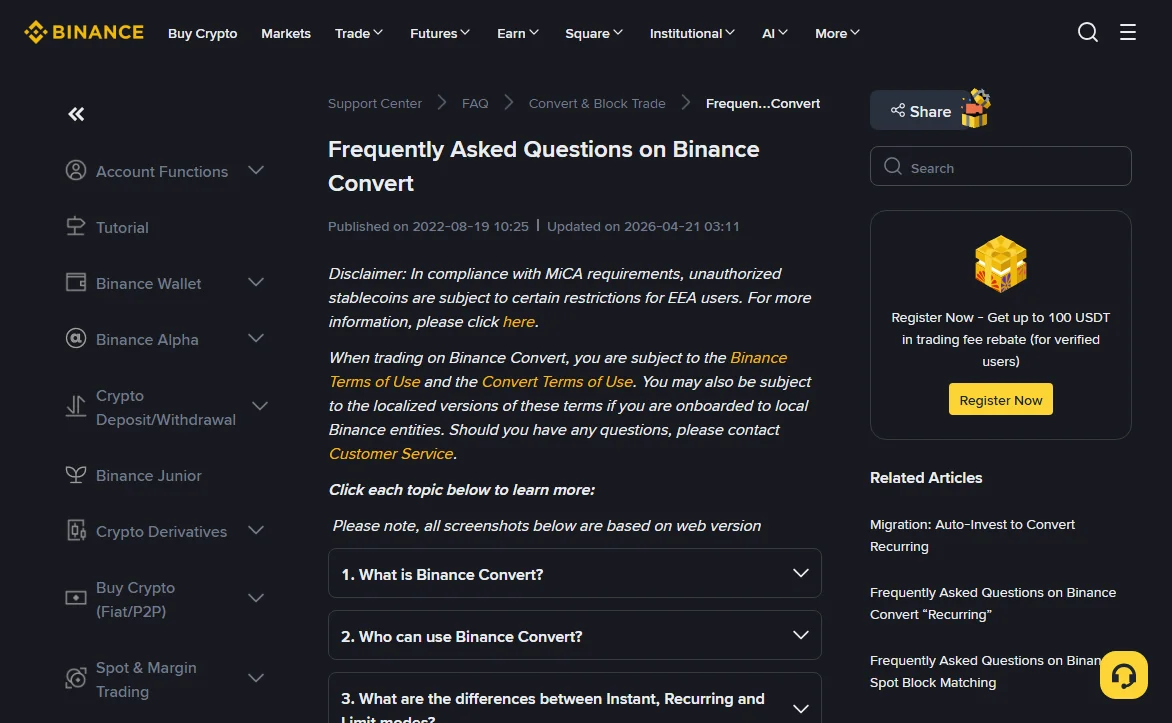Go to FAQ breadcrumb
This screenshot has height=723, width=1172.
pyautogui.click(x=475, y=103)
